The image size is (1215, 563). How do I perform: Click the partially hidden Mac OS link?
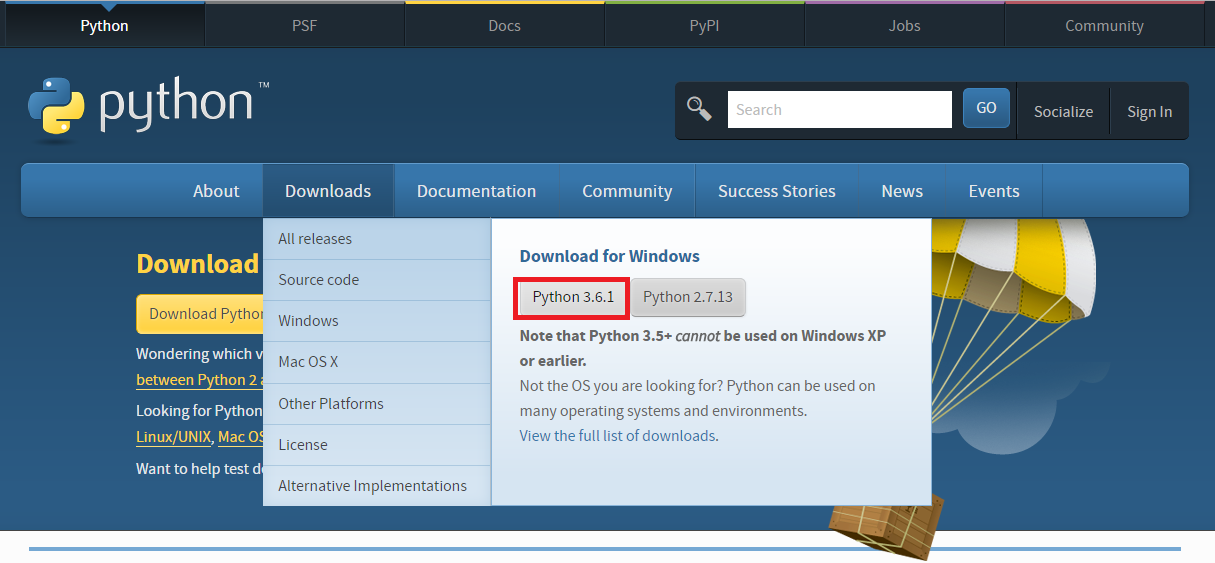coord(241,437)
